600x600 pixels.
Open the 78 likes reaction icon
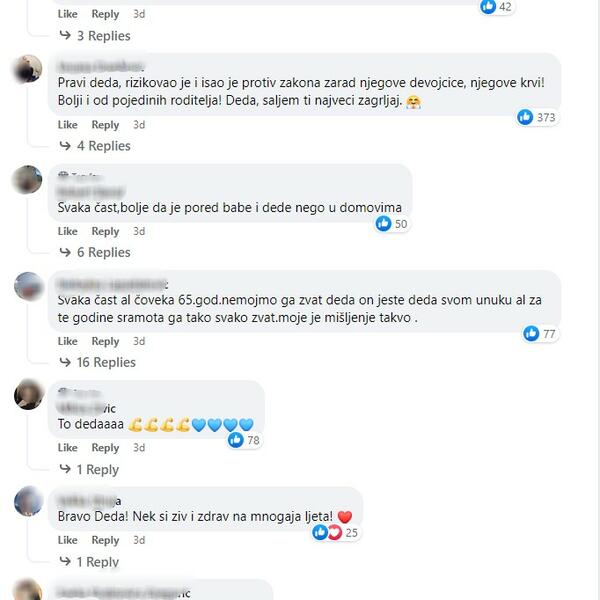pyautogui.click(x=236, y=440)
